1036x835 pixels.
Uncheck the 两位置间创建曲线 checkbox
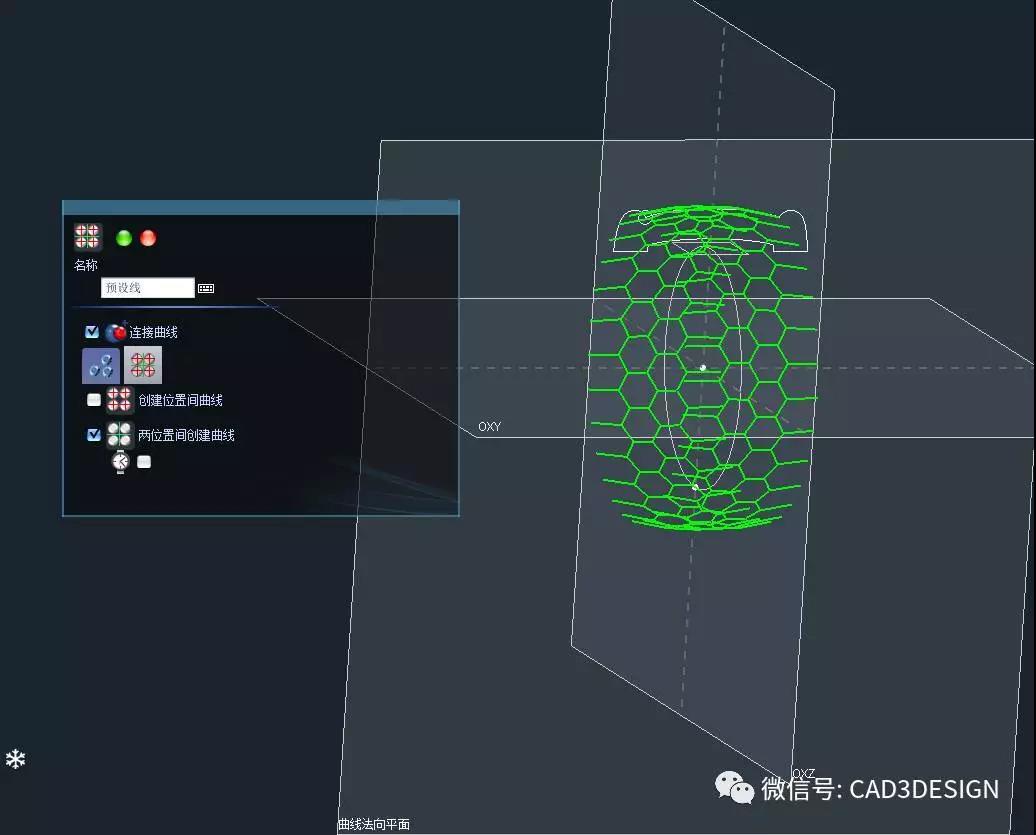[x=94, y=435]
